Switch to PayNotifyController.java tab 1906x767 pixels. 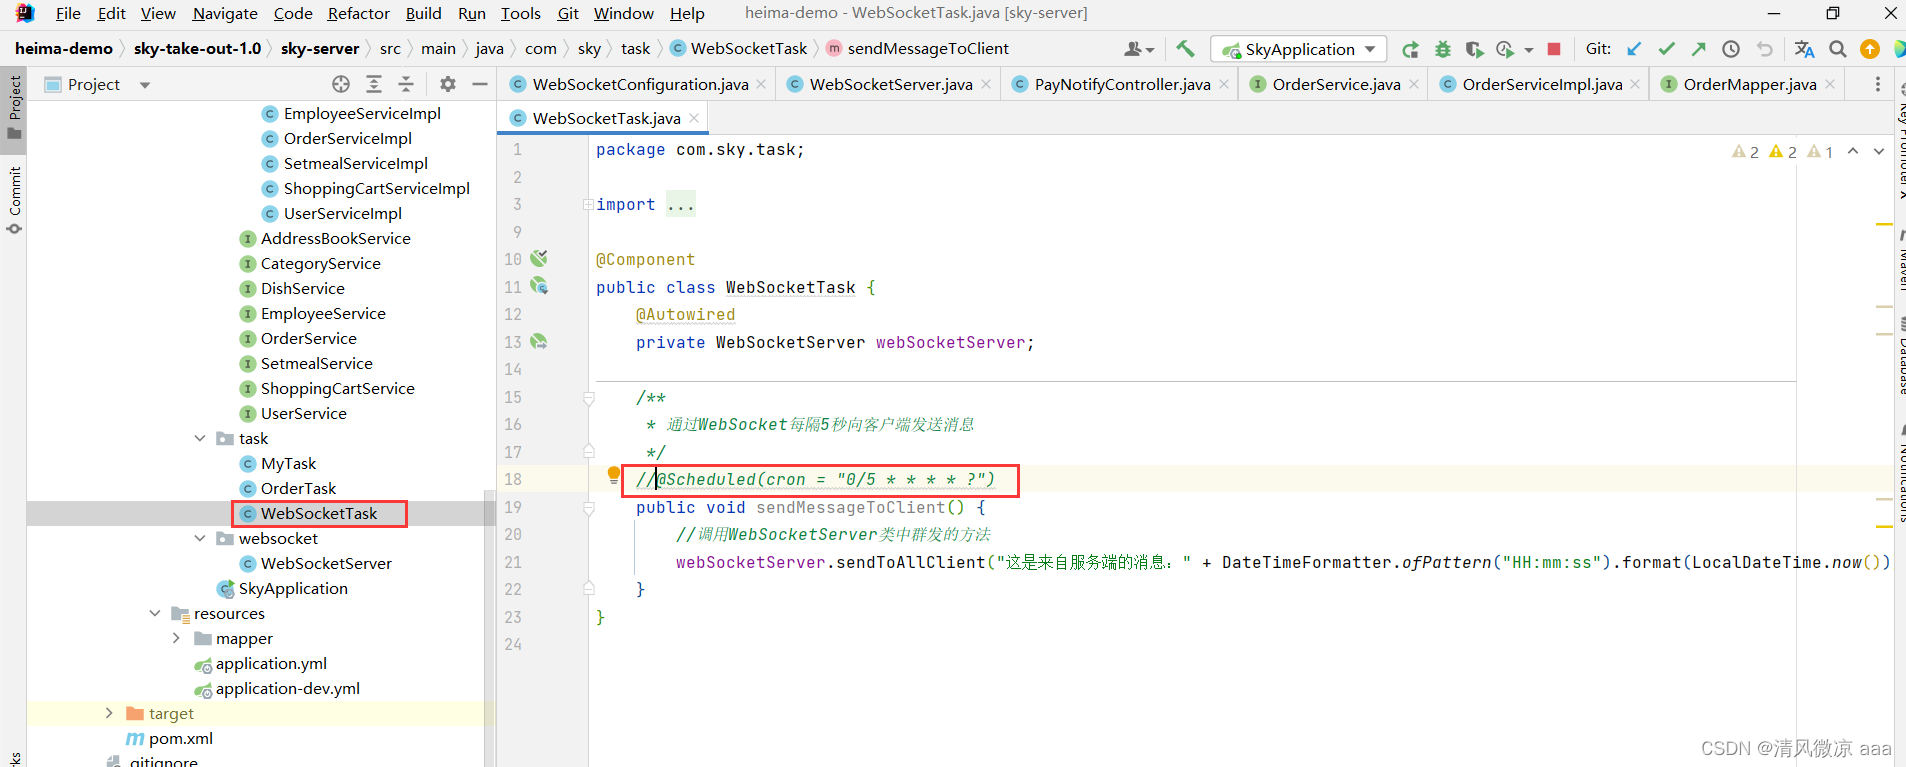[1122, 84]
